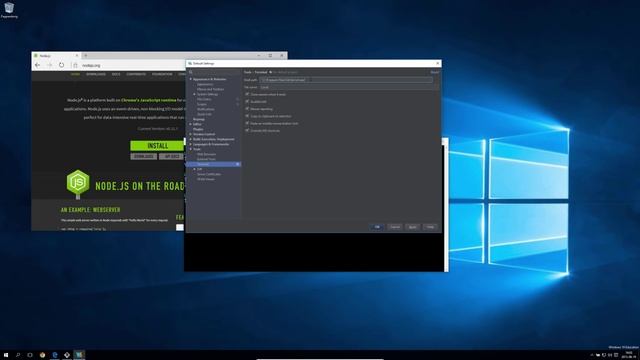Open Keymap settings

tap(199, 119)
